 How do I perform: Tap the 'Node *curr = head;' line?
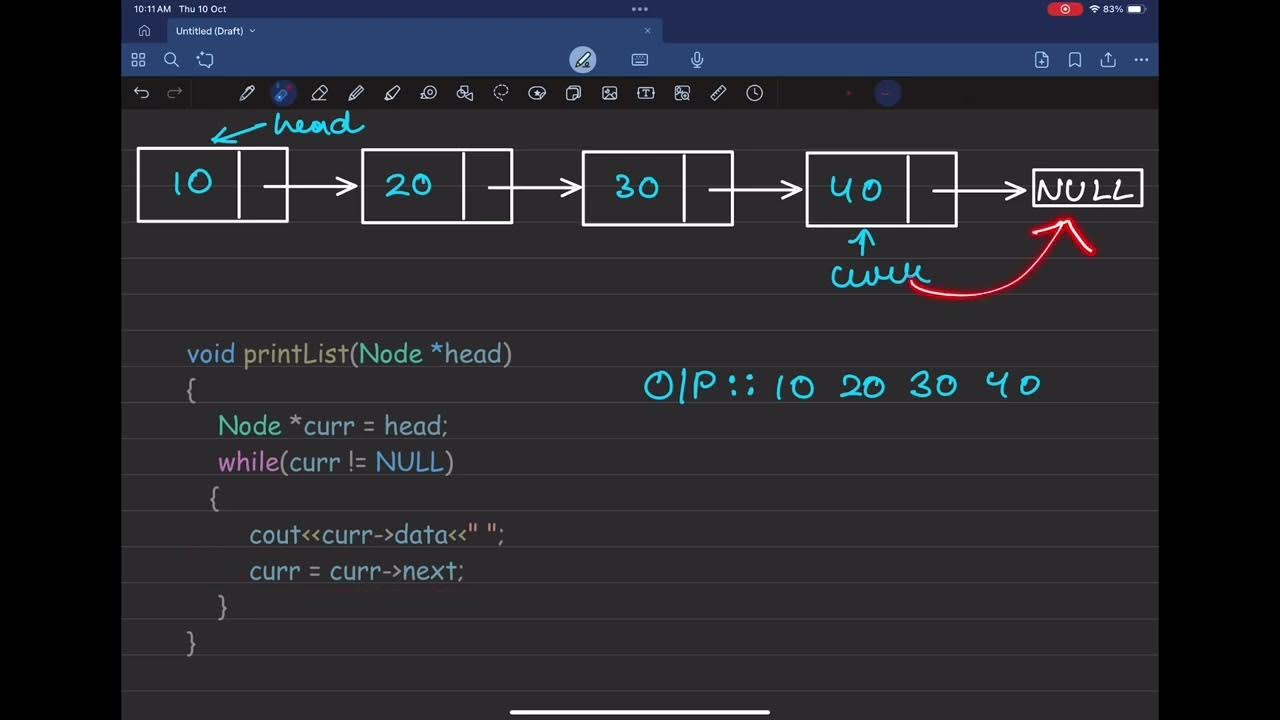333,426
